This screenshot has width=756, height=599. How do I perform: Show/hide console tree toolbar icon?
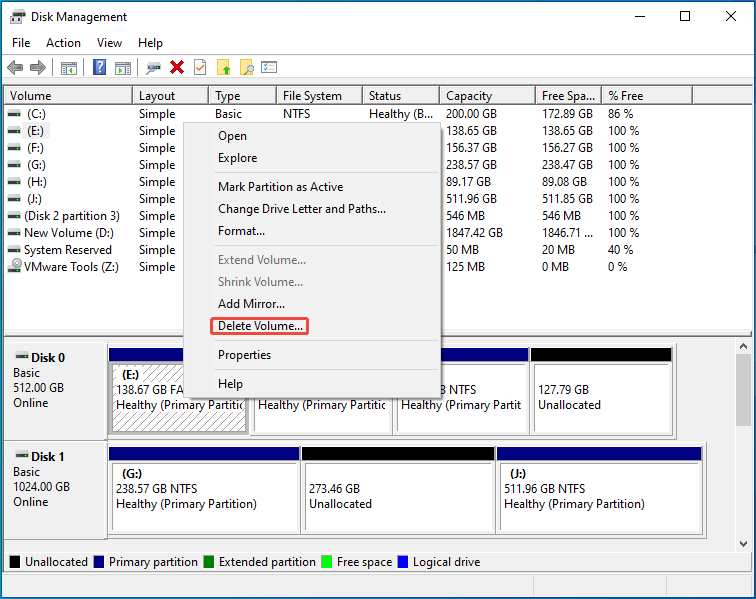click(x=68, y=68)
